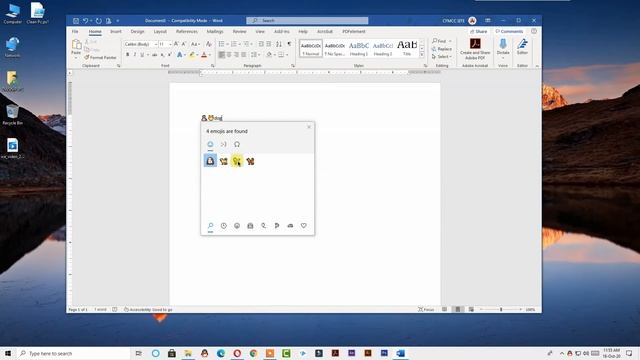Click the Decrease Indent icon
The height and width of the screenshot is (360, 640).
[261, 44]
